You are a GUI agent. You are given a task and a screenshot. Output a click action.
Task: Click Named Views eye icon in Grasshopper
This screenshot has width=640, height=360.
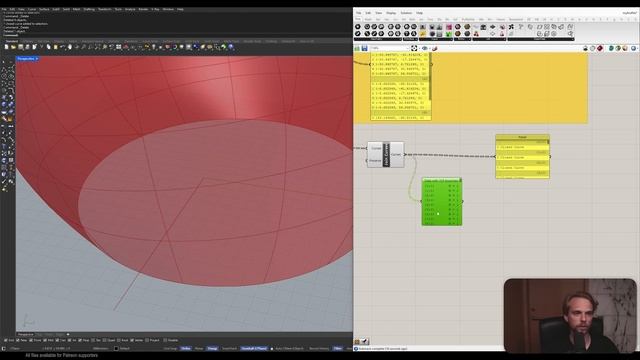click(424, 48)
